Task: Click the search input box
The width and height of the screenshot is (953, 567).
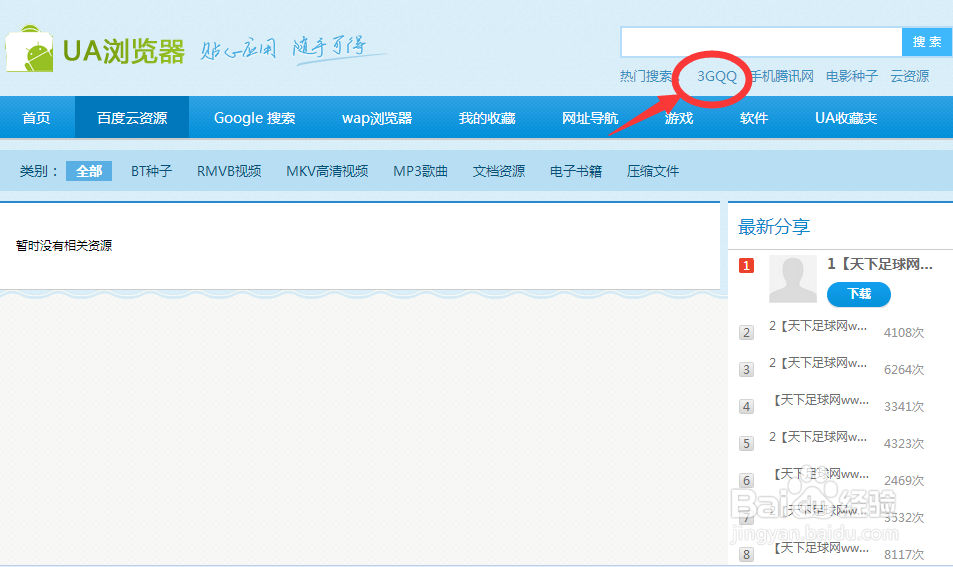Action: [x=761, y=42]
